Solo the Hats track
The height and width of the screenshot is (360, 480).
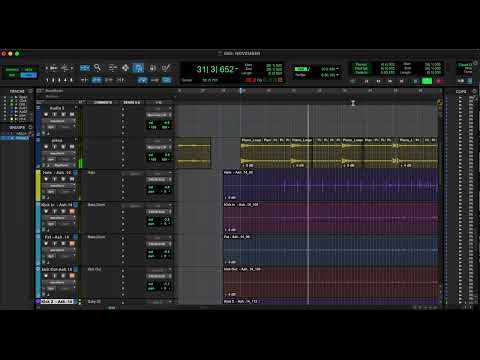click(63, 179)
